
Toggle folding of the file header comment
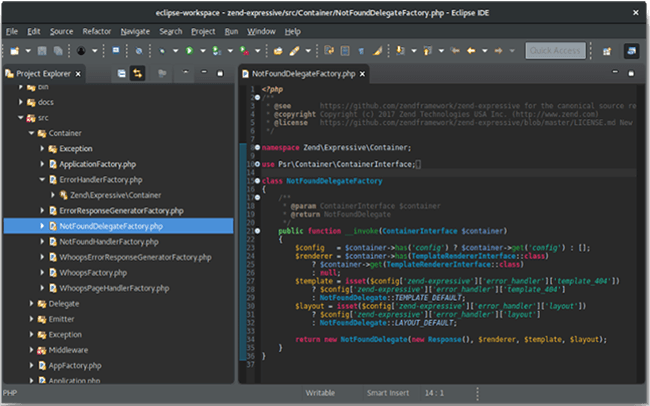tap(258, 96)
